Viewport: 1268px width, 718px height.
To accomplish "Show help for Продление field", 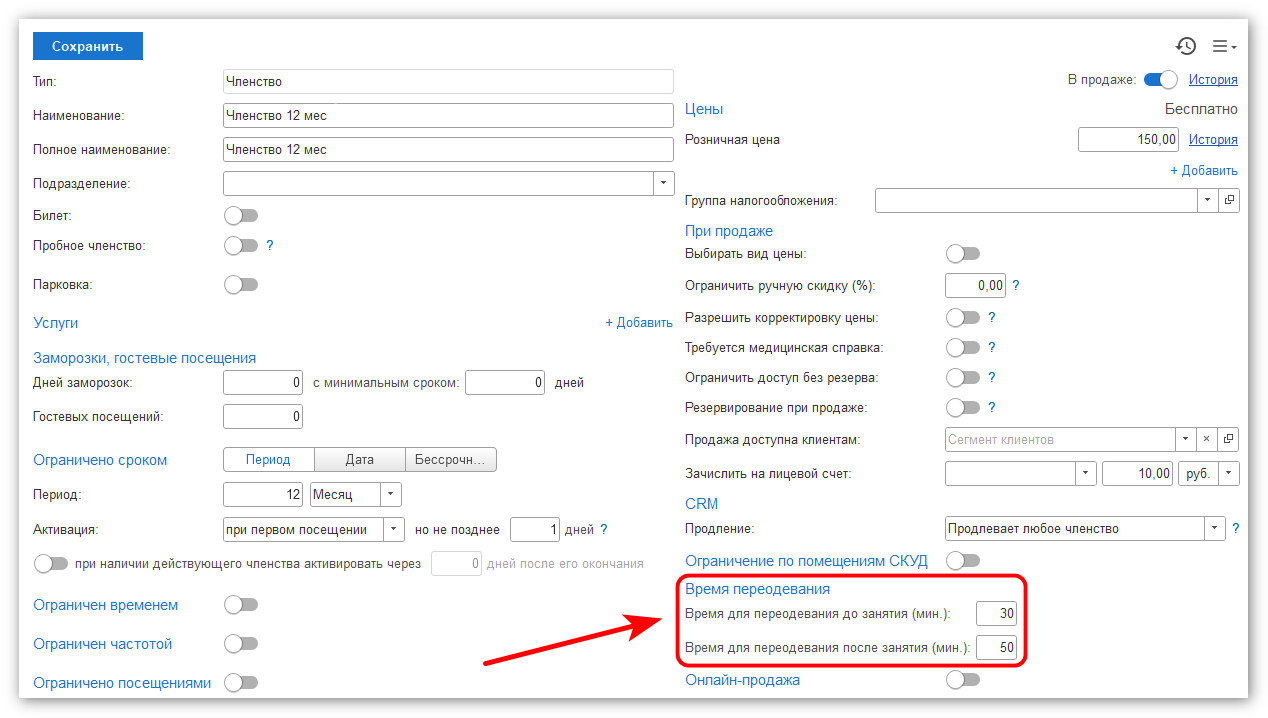I will [1236, 529].
